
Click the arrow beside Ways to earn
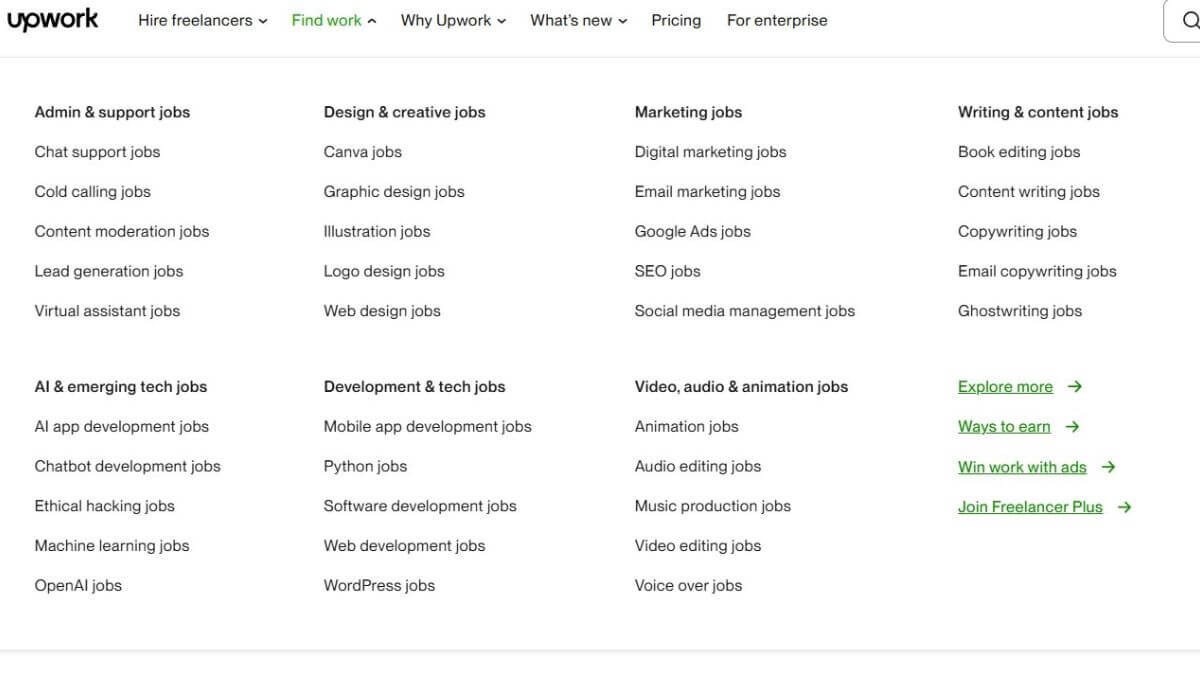tap(1072, 427)
